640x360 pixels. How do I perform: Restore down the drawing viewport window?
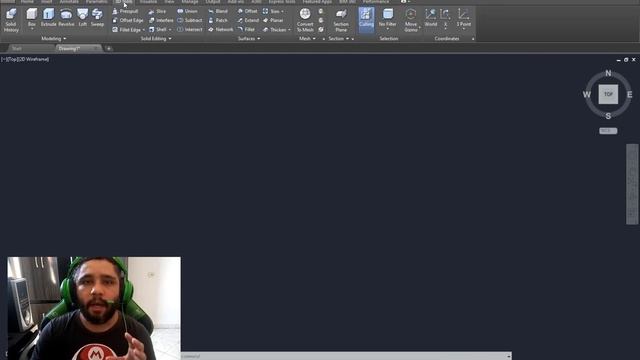point(626,60)
